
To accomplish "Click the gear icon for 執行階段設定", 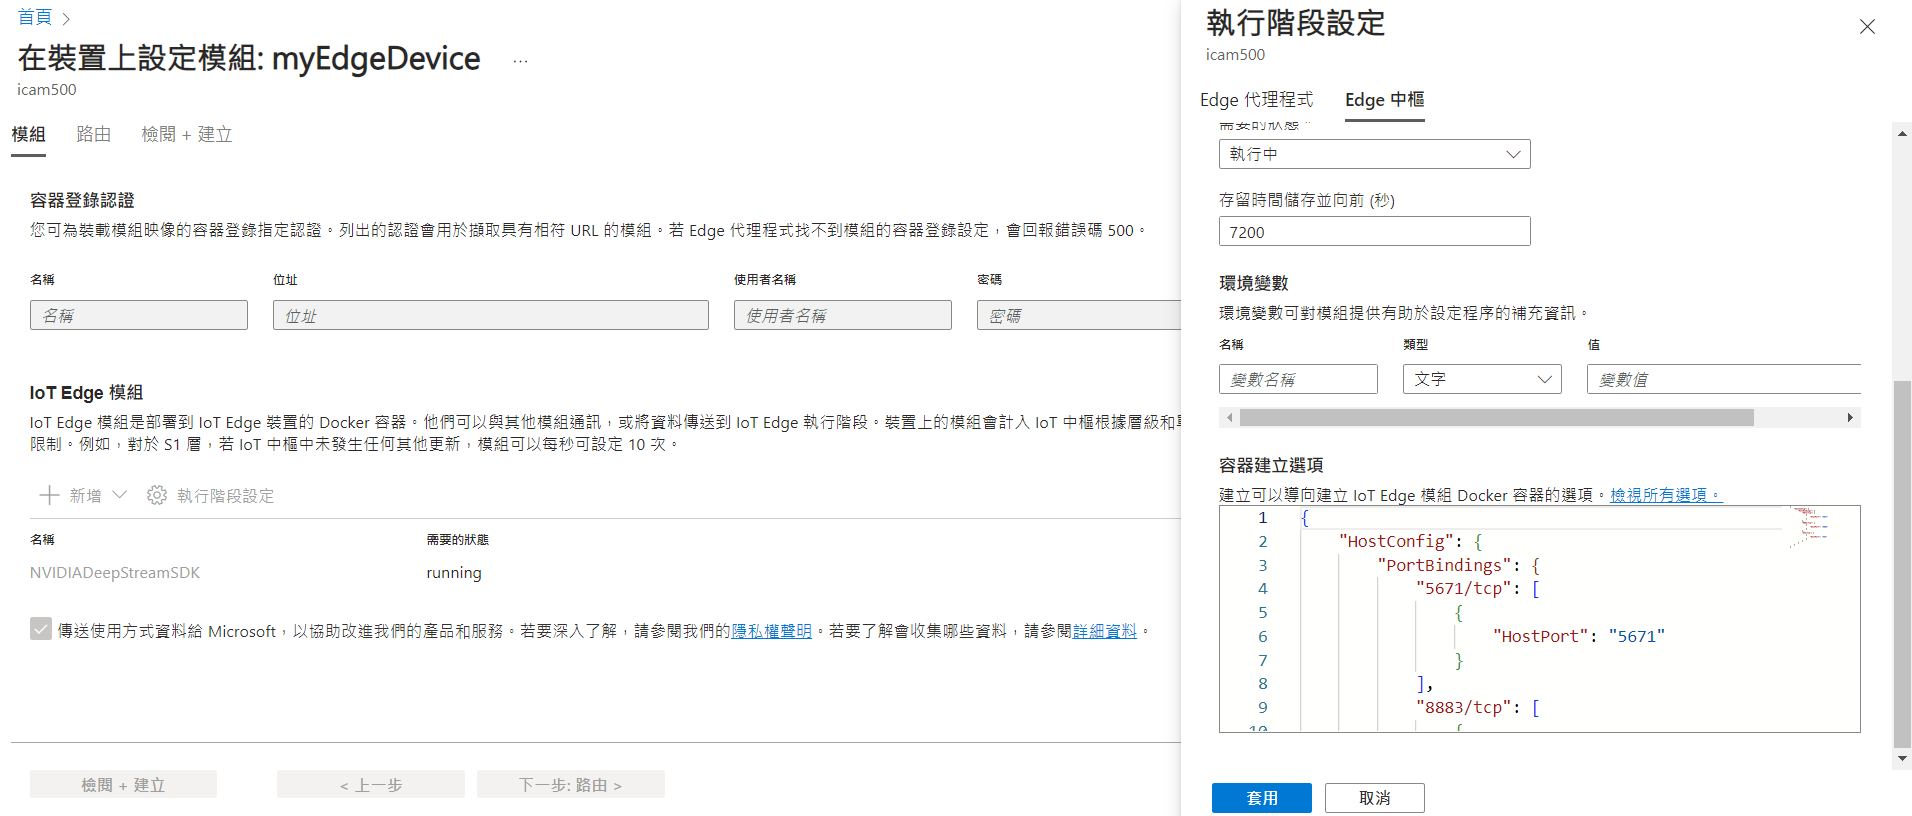I will [157, 495].
